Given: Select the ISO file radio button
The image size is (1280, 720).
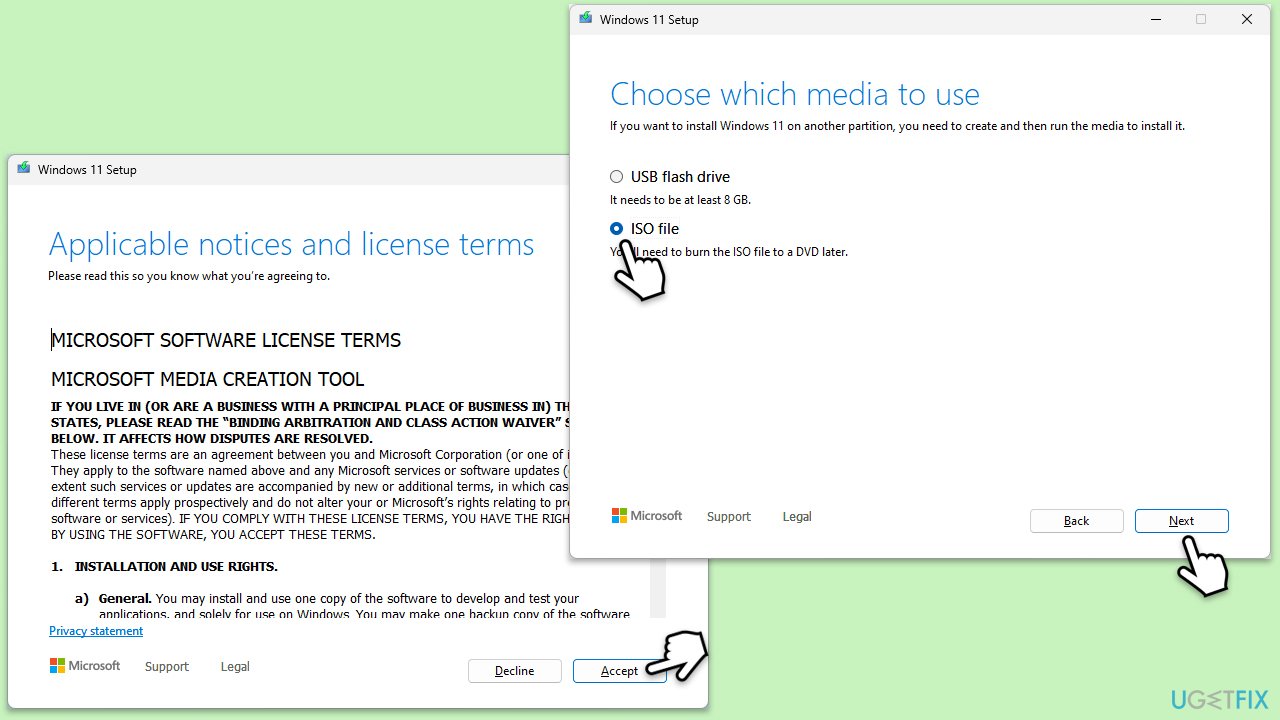Looking at the screenshot, I should pos(617,229).
